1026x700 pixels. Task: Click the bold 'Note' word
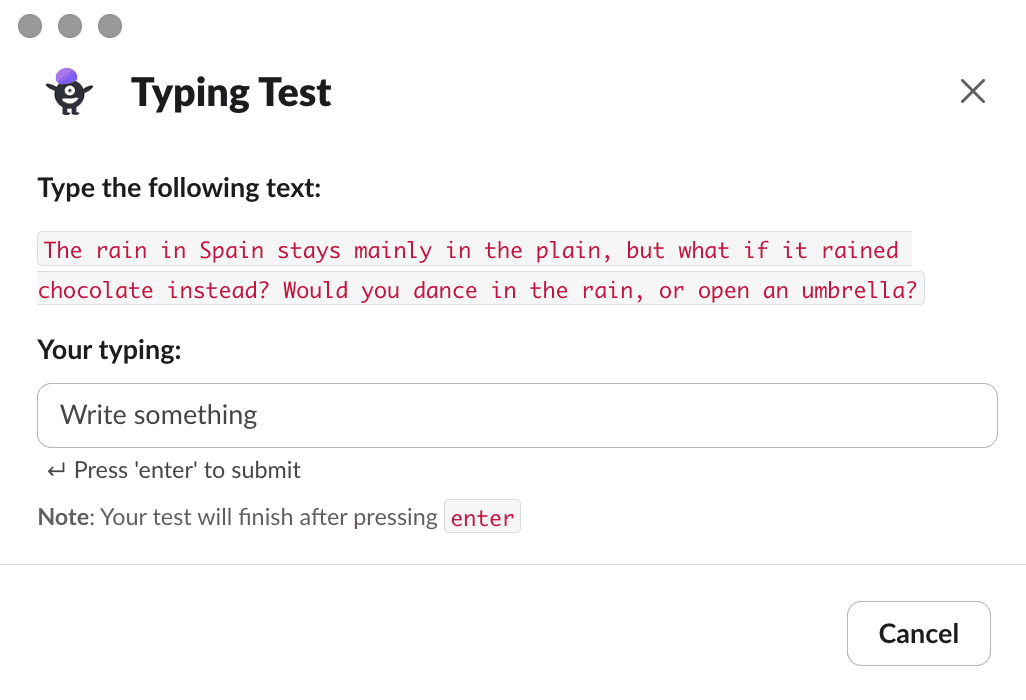[x=63, y=517]
